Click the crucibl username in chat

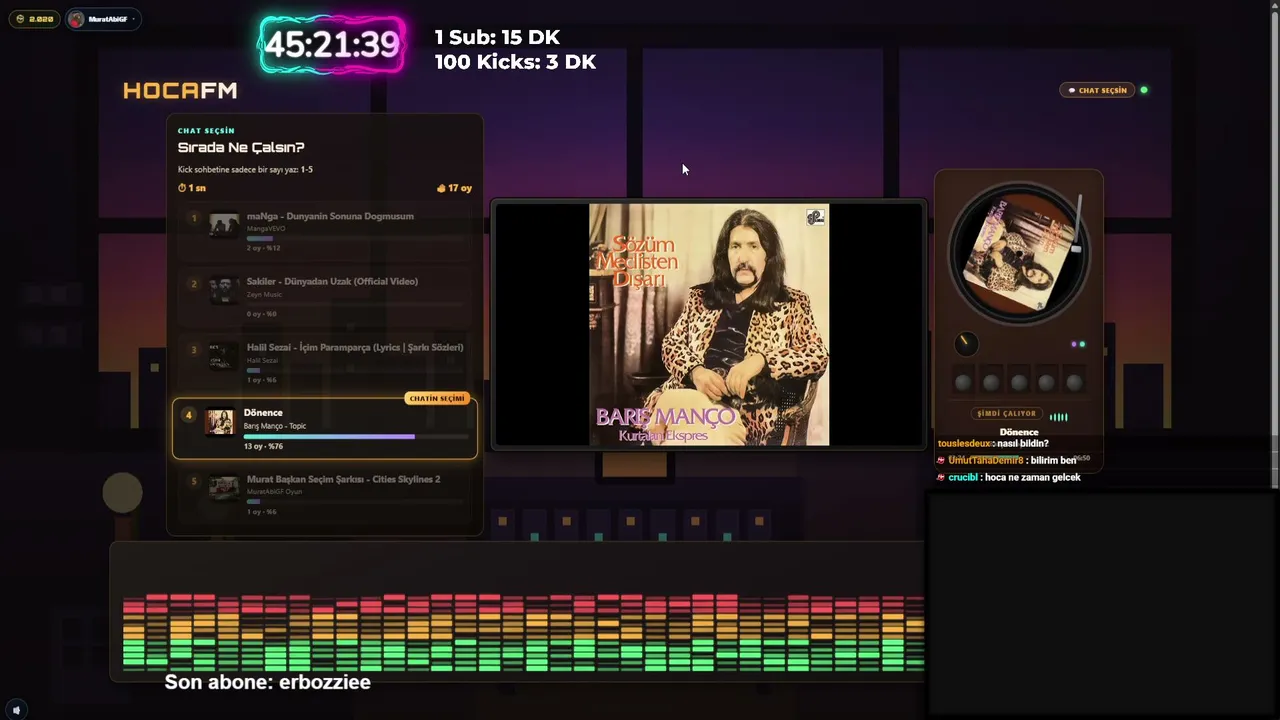[963, 478]
